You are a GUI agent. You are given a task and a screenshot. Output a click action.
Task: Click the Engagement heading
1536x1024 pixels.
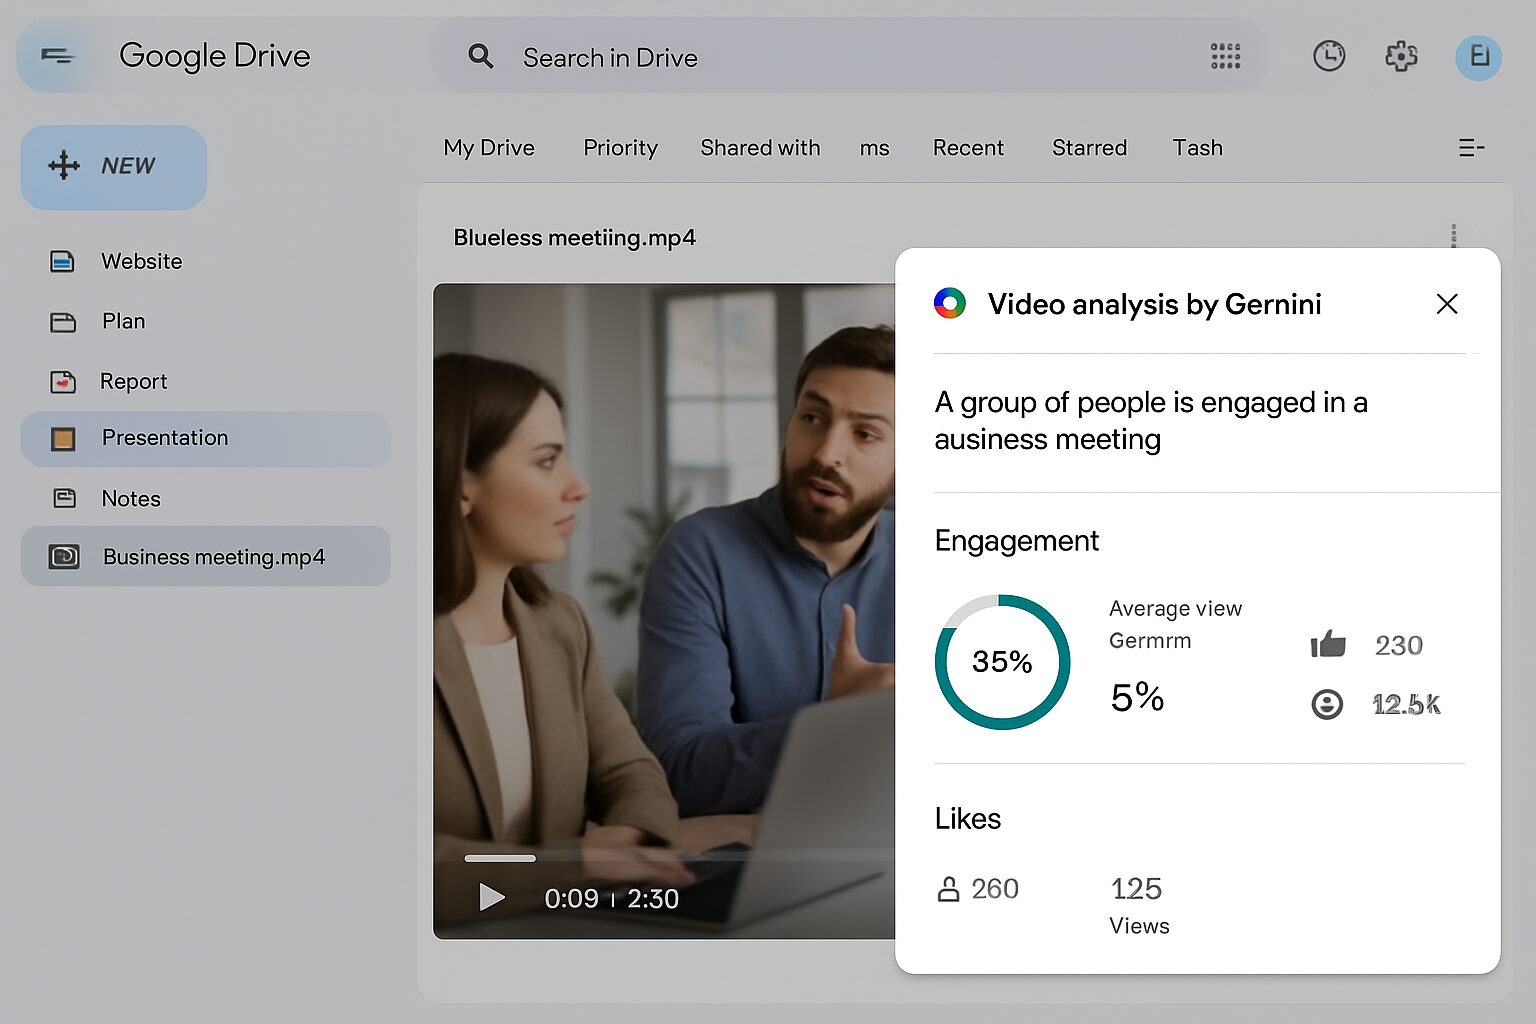[1016, 541]
